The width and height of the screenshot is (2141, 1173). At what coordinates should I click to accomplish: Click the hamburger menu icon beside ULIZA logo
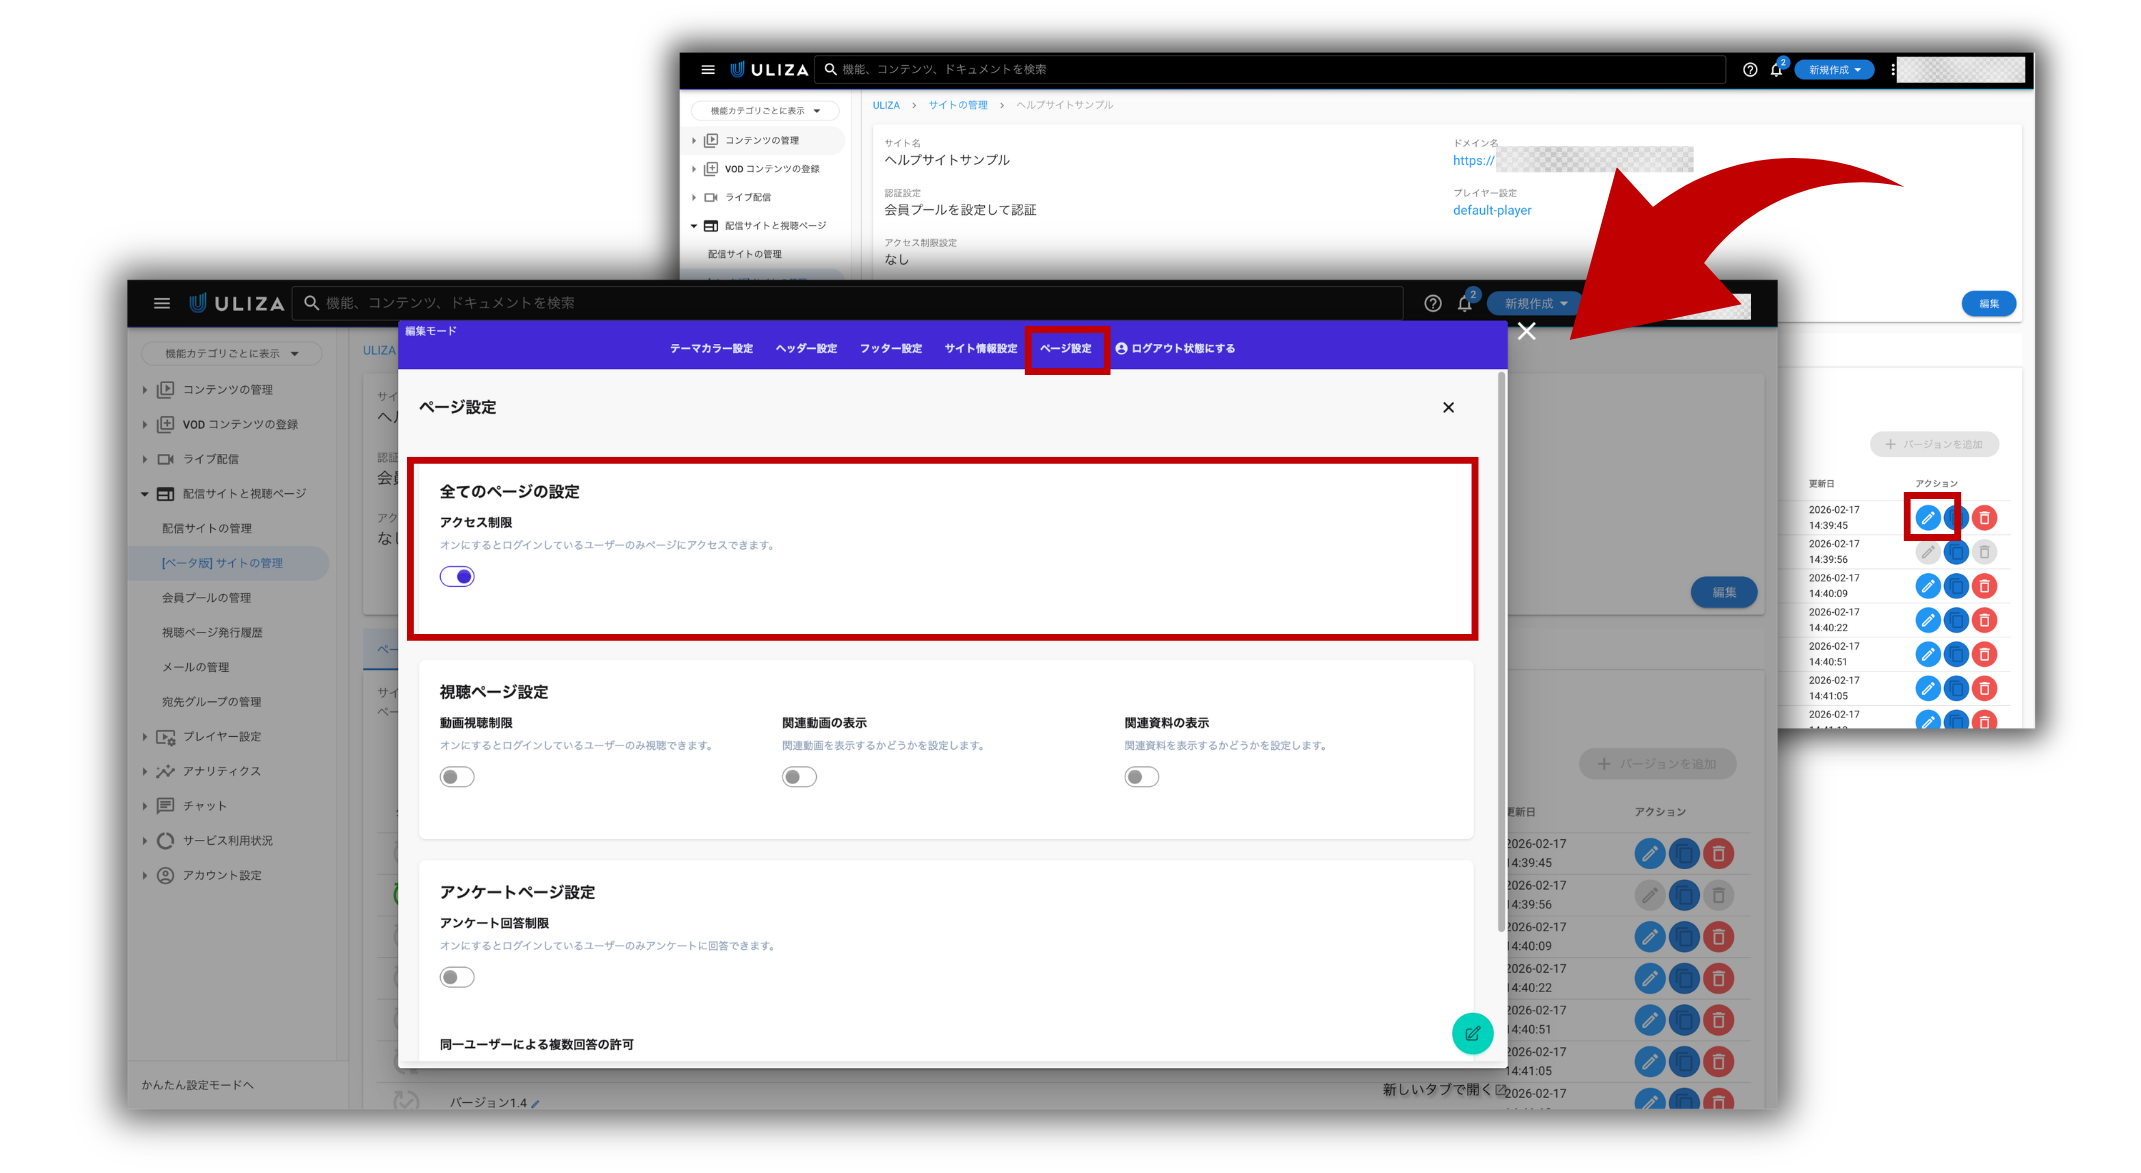[x=161, y=303]
